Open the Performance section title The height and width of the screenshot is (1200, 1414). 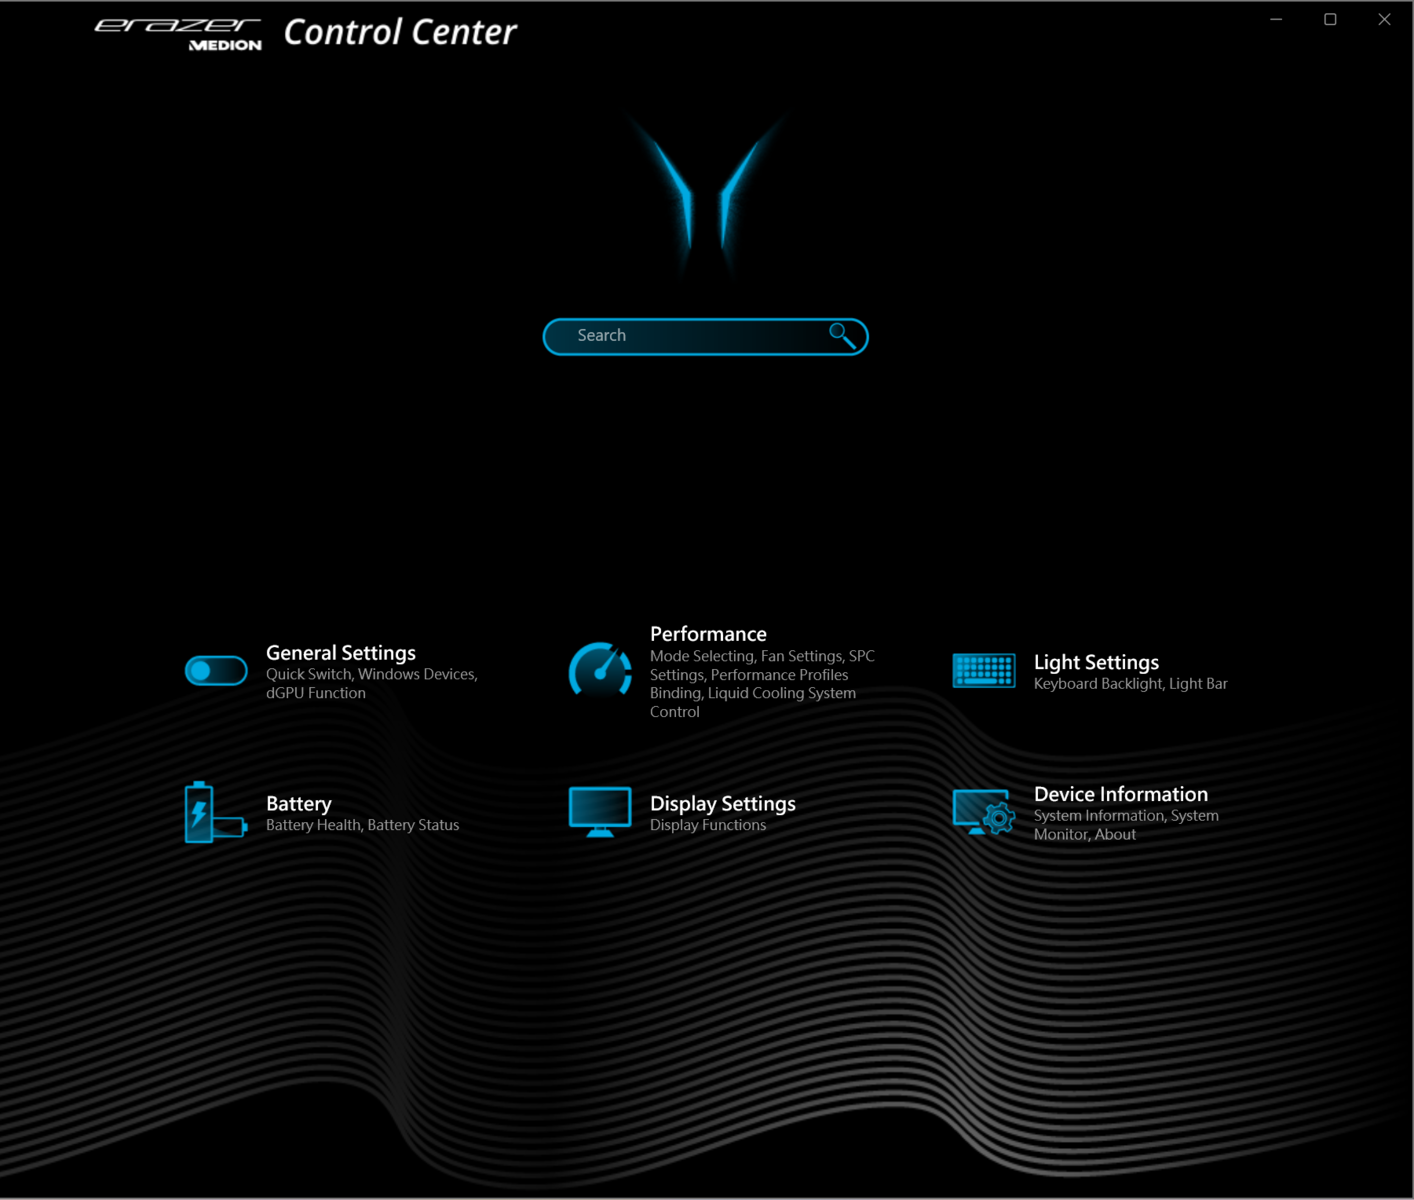click(x=708, y=634)
